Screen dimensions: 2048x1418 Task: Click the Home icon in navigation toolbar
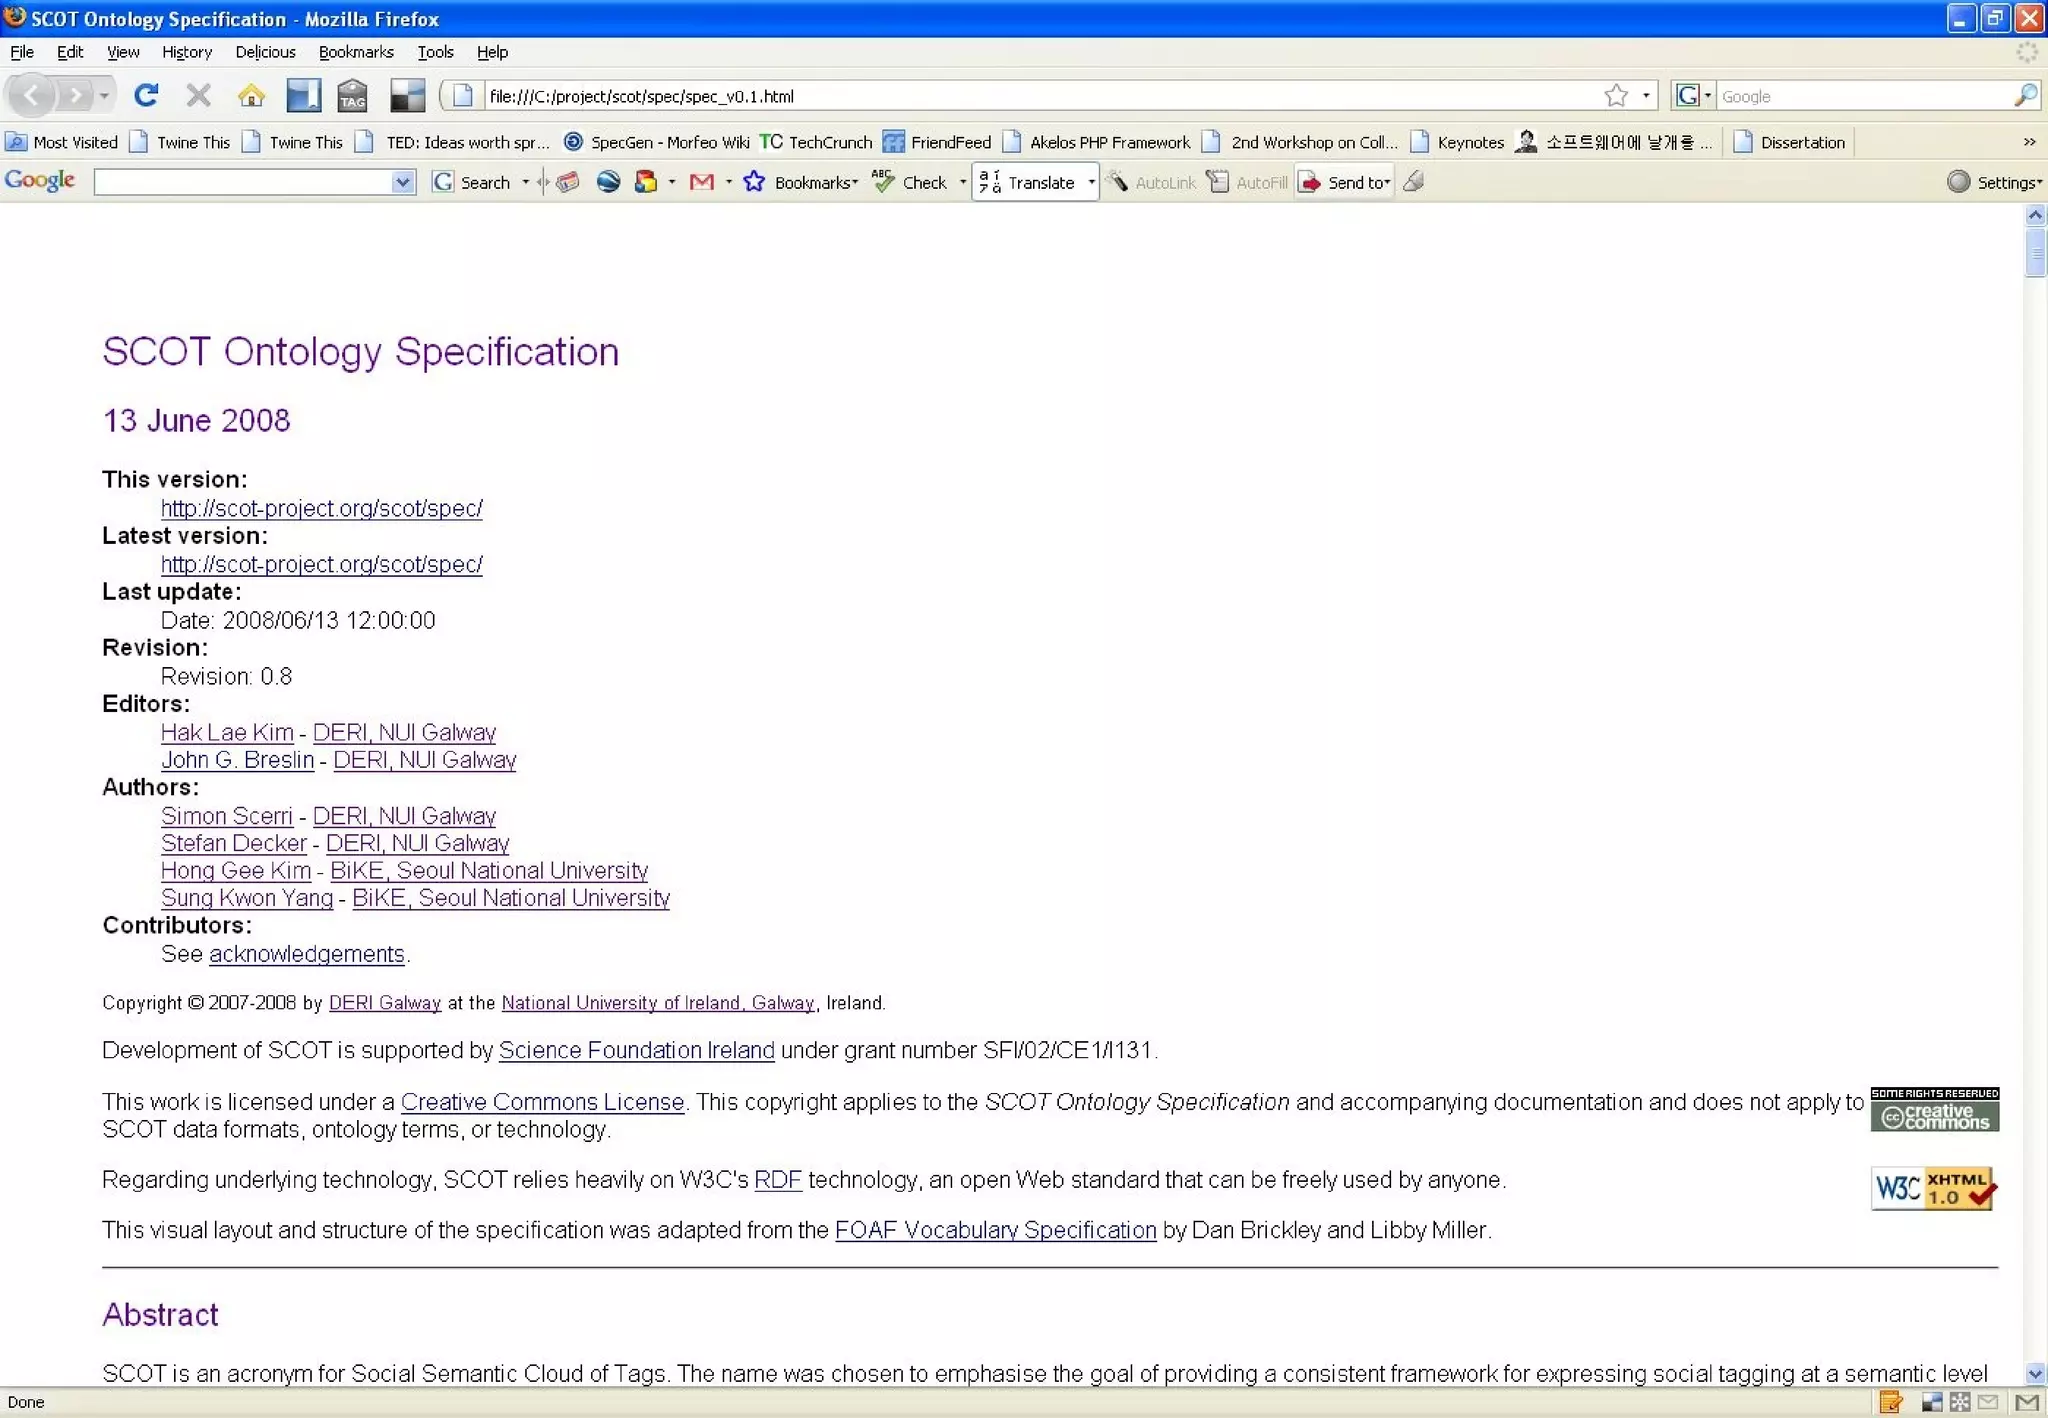[251, 96]
